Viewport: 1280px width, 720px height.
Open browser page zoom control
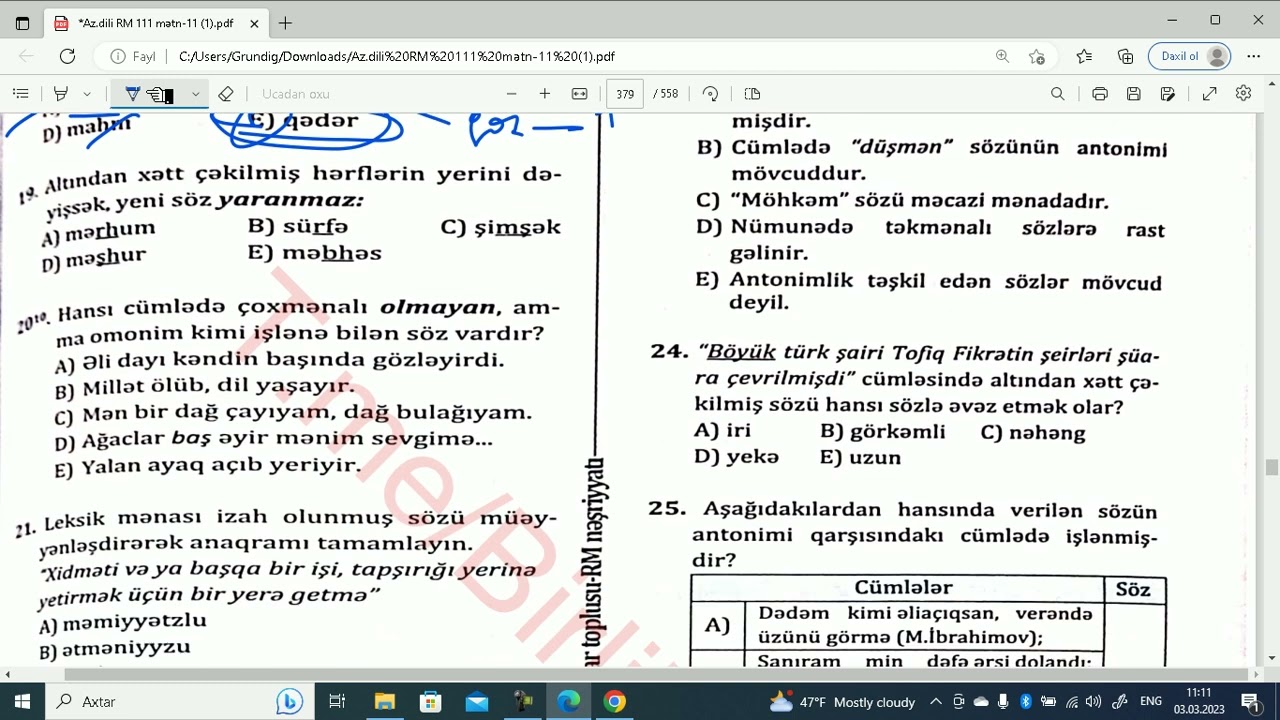tap(1002, 57)
